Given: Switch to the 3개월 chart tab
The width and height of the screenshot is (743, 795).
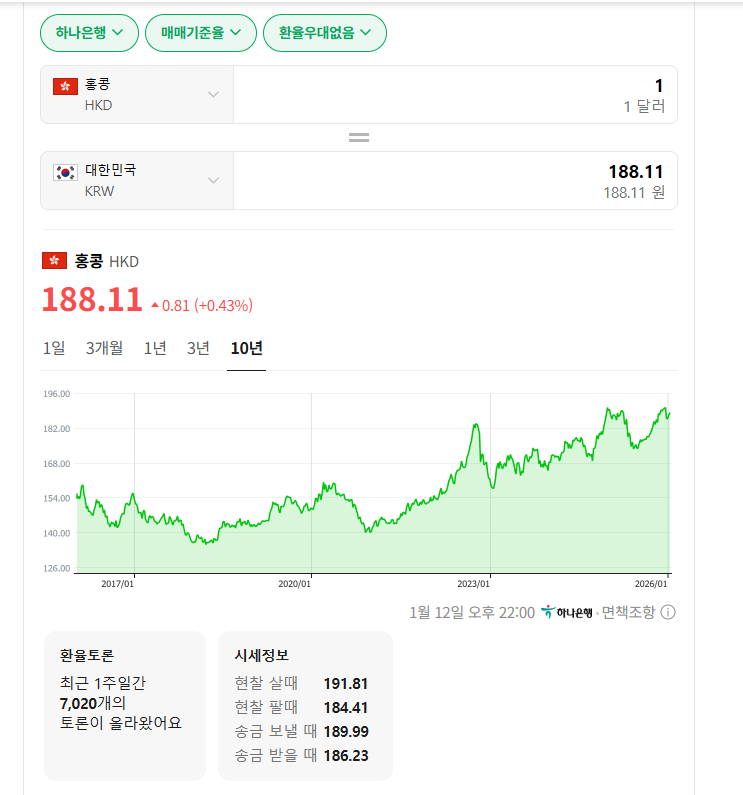Looking at the screenshot, I should [104, 348].
